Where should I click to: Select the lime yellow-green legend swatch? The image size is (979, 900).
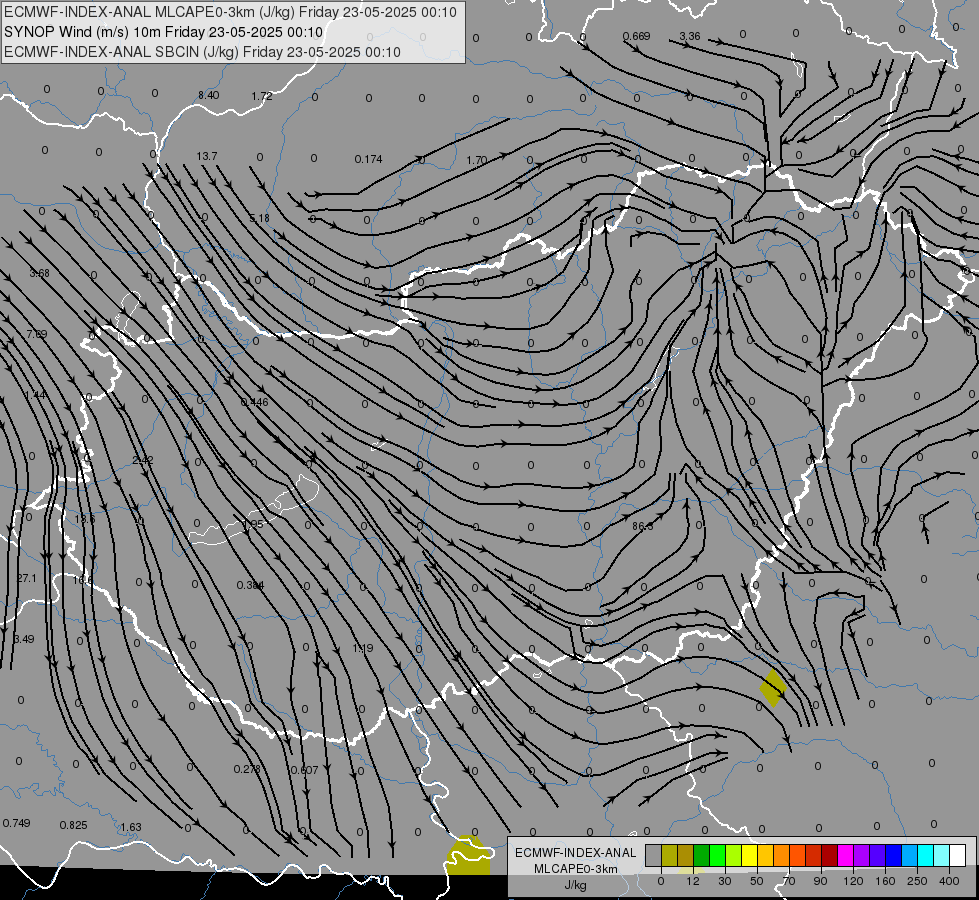click(734, 856)
